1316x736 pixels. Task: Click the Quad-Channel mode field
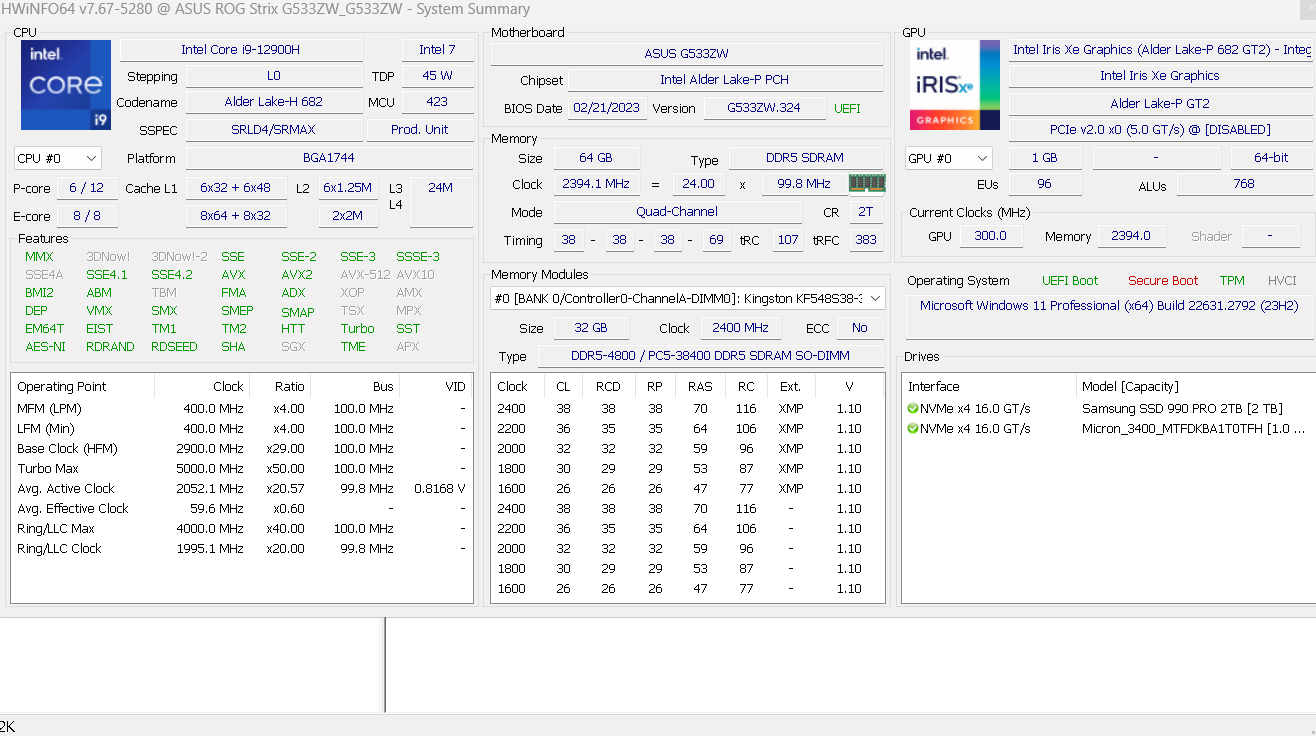click(677, 212)
